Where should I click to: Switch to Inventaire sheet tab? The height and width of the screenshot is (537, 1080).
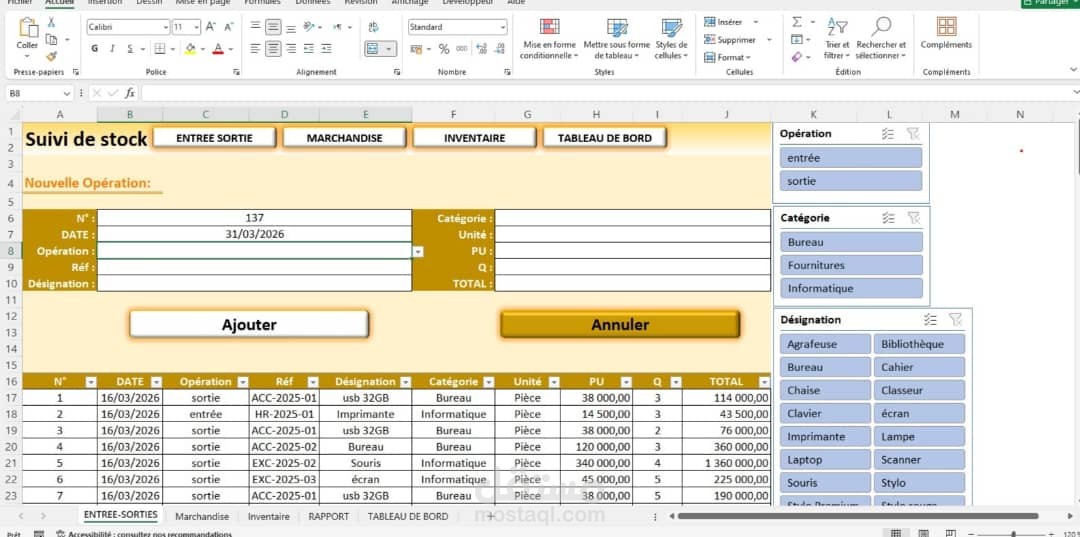point(269,516)
